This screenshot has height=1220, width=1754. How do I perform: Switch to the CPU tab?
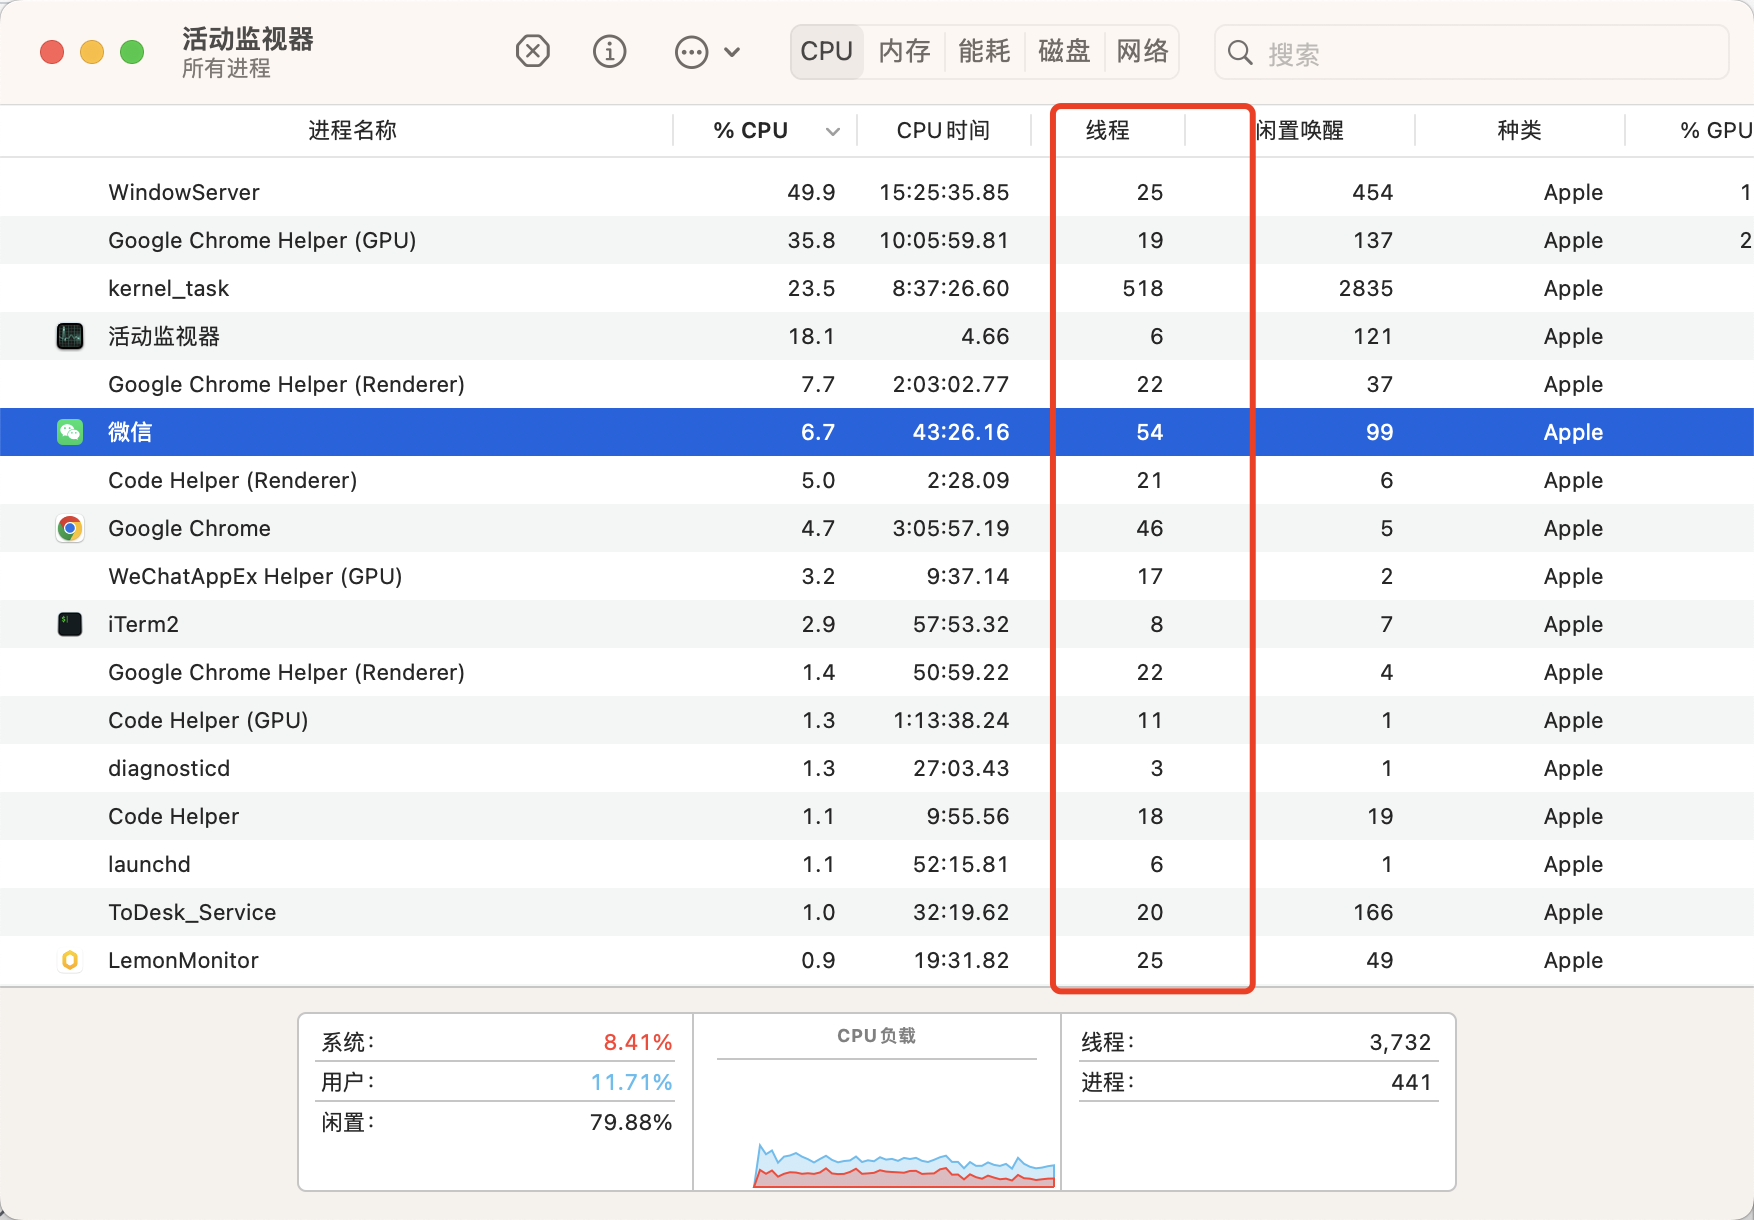coord(827,51)
